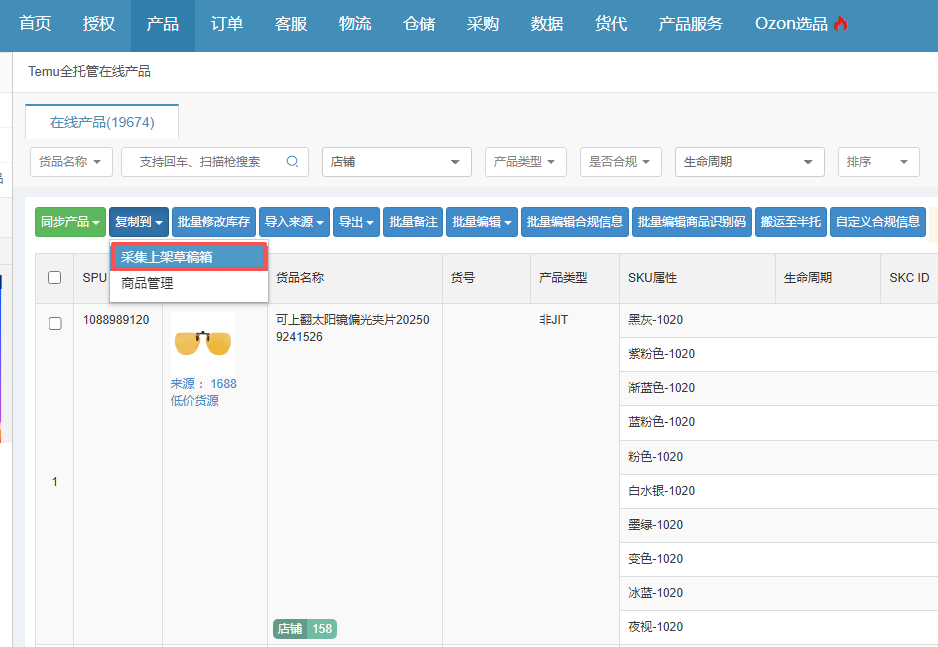Open the sunglasses clip product thumbnail

pos(203,343)
